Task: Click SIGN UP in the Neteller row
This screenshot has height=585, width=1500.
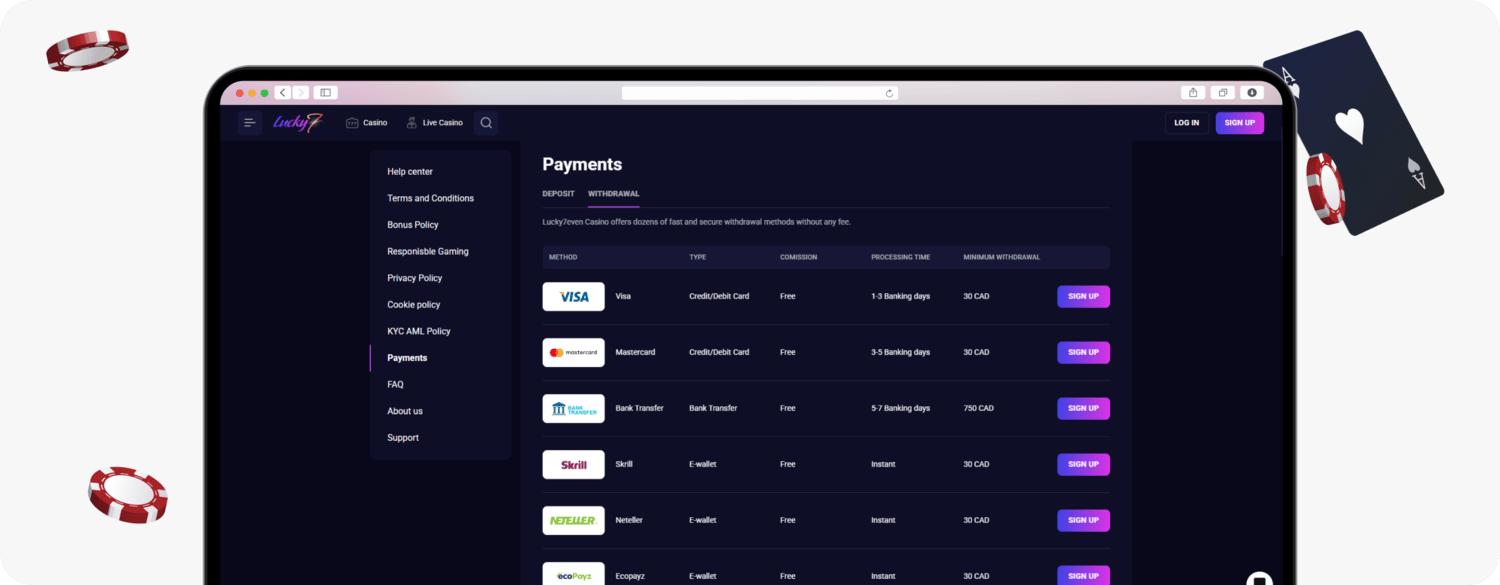Action: click(x=1084, y=521)
